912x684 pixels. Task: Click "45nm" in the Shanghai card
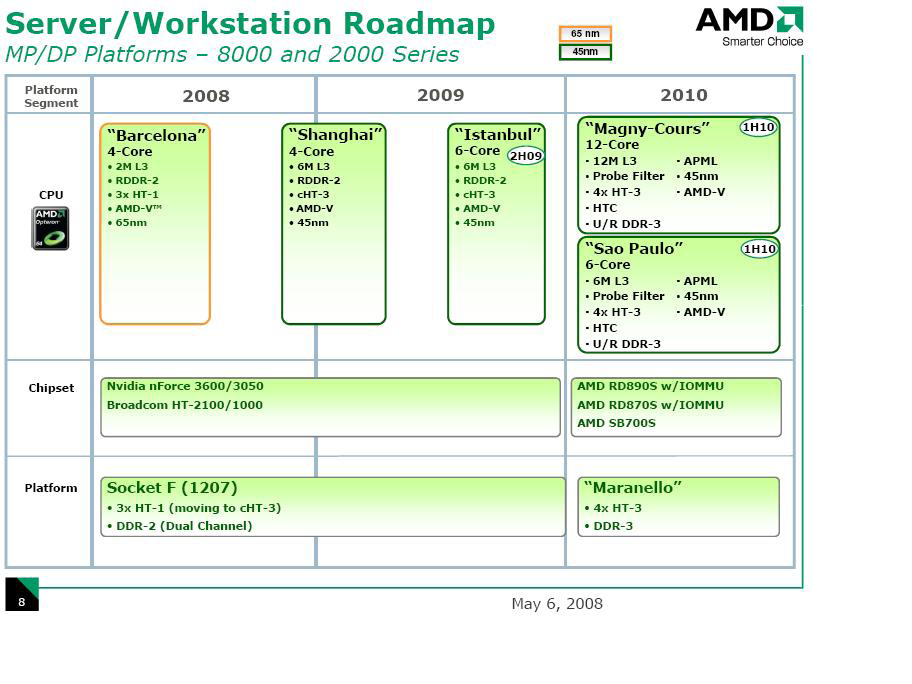313,222
